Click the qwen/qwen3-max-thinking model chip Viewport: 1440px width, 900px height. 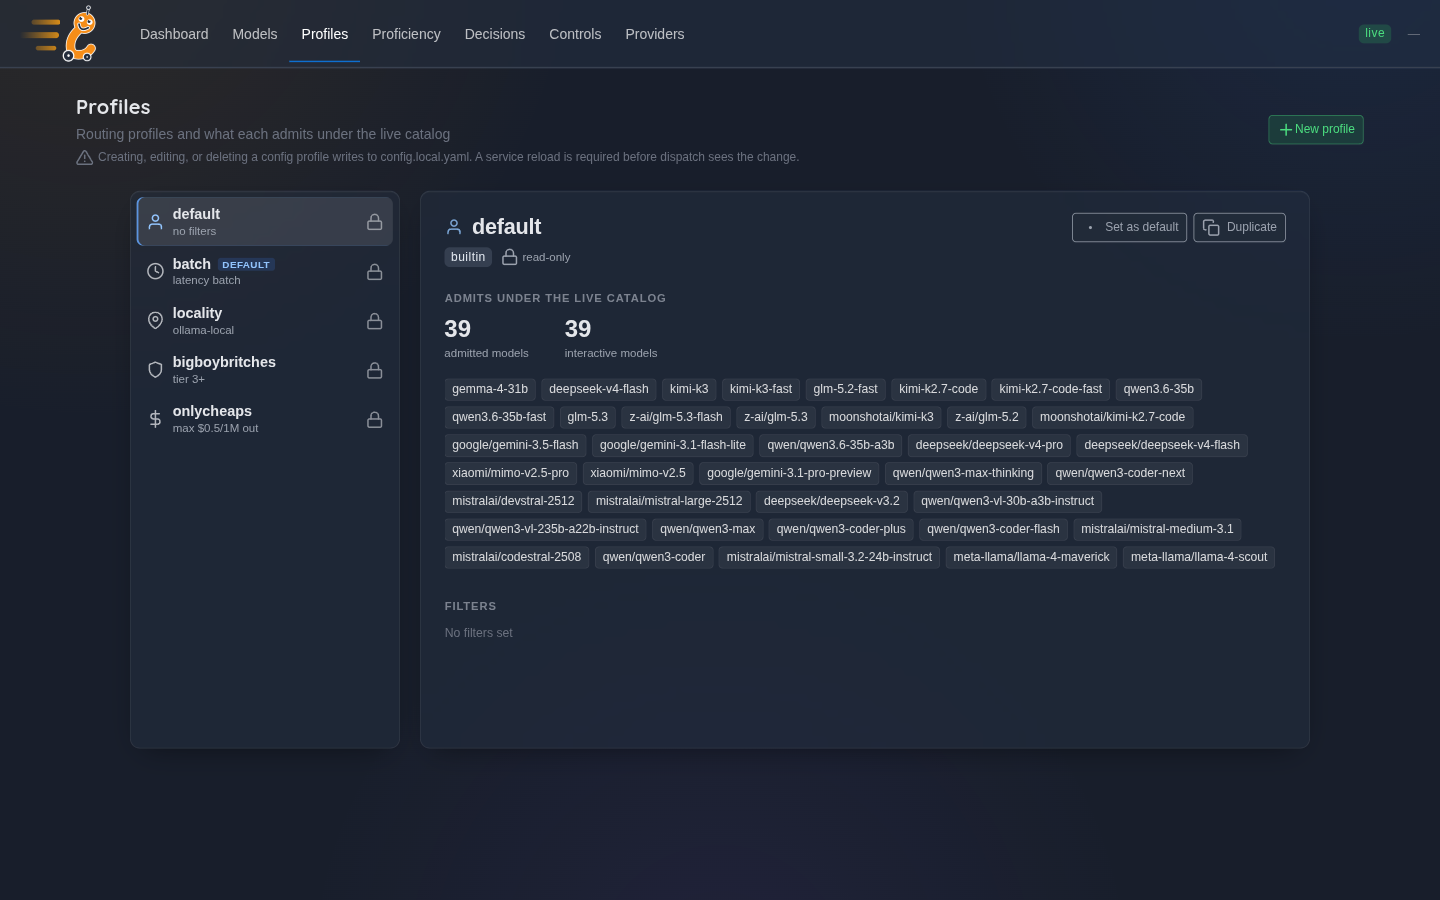click(963, 473)
